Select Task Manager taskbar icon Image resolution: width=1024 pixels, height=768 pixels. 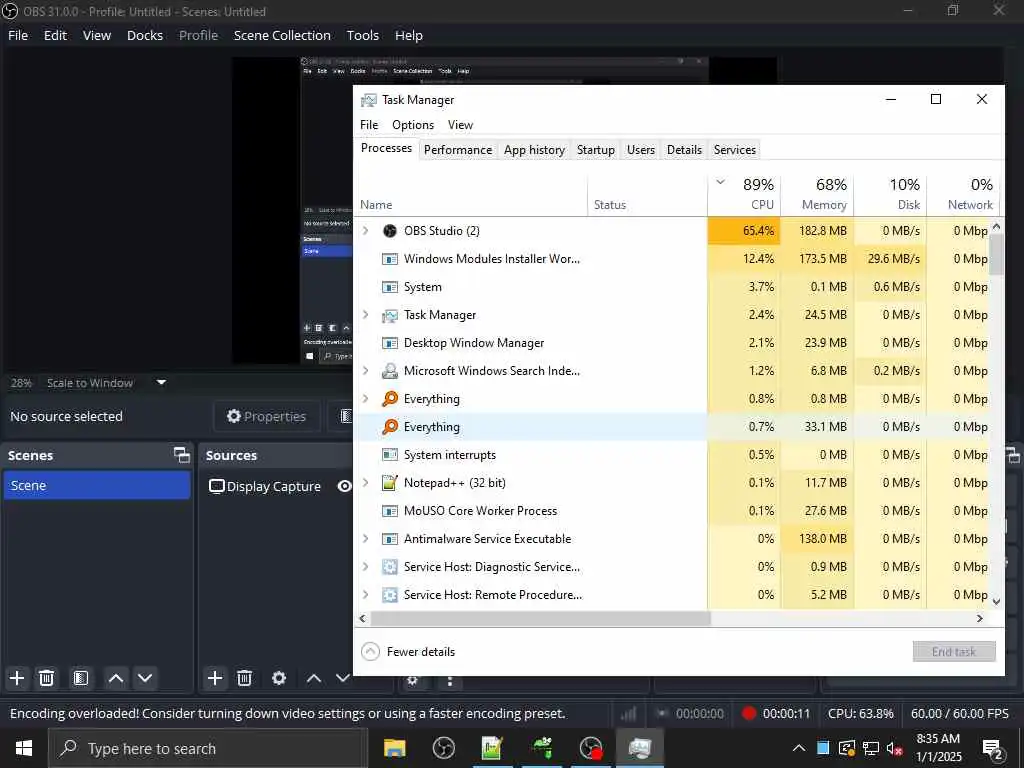point(640,748)
